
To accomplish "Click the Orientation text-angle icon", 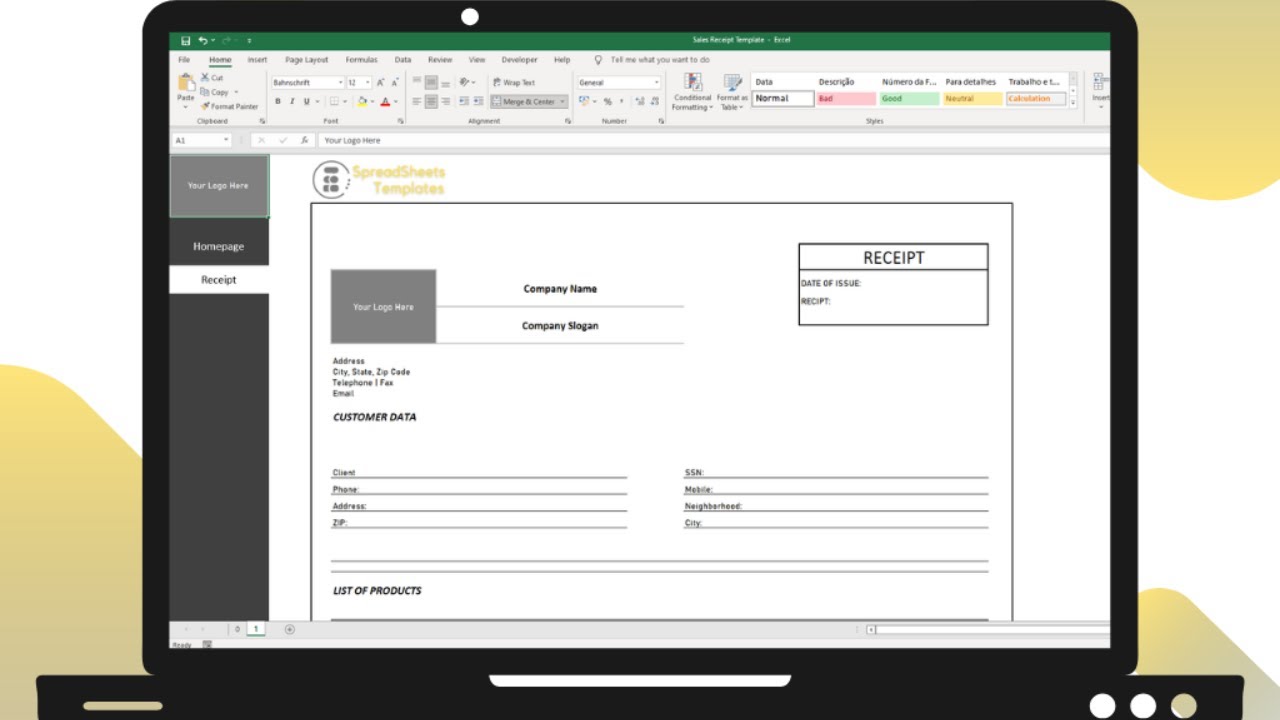I will coord(465,83).
